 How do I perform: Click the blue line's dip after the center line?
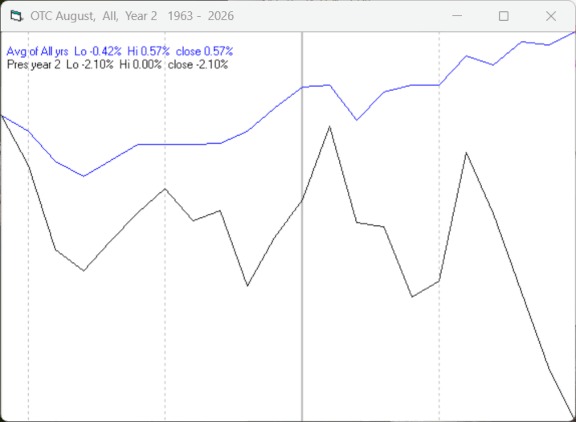click(356, 120)
